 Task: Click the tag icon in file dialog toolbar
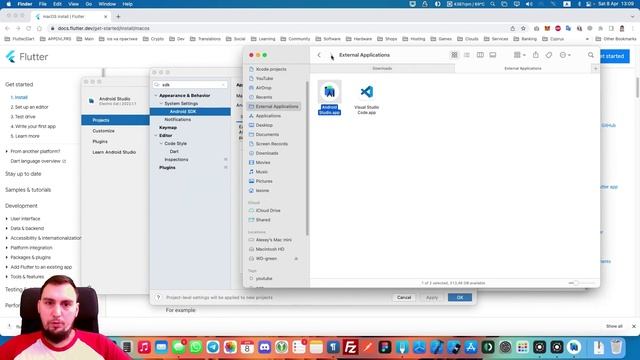click(x=549, y=55)
